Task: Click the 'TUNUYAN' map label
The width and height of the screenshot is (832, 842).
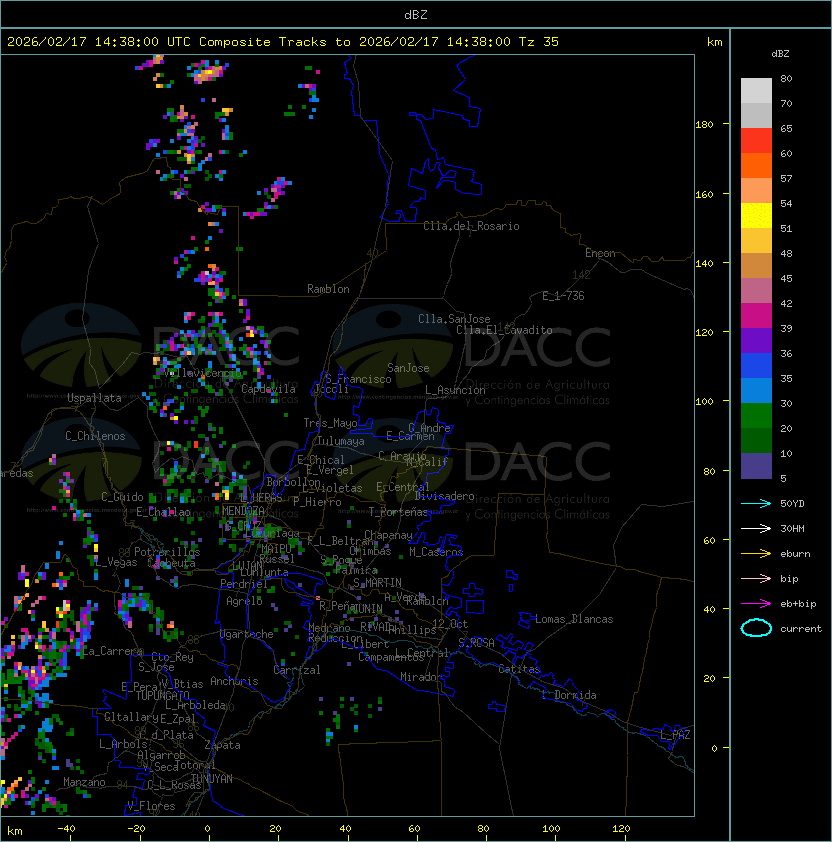Action: pyautogui.click(x=212, y=779)
